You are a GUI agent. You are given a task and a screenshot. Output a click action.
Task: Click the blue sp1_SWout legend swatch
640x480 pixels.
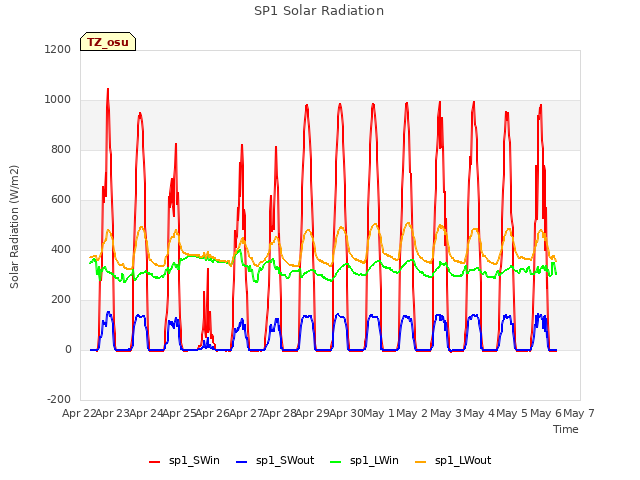coord(242,462)
